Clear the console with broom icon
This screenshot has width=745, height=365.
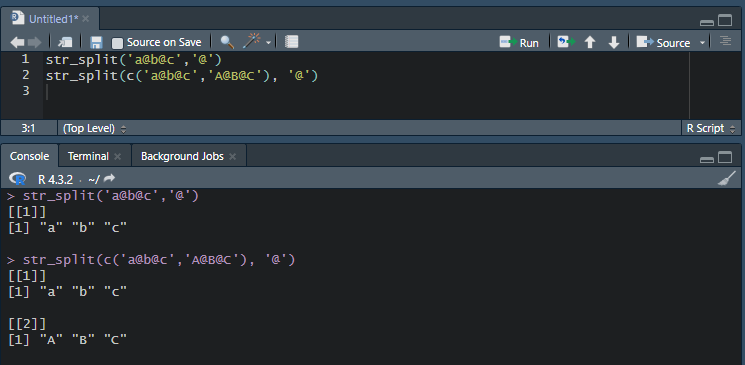point(726,179)
